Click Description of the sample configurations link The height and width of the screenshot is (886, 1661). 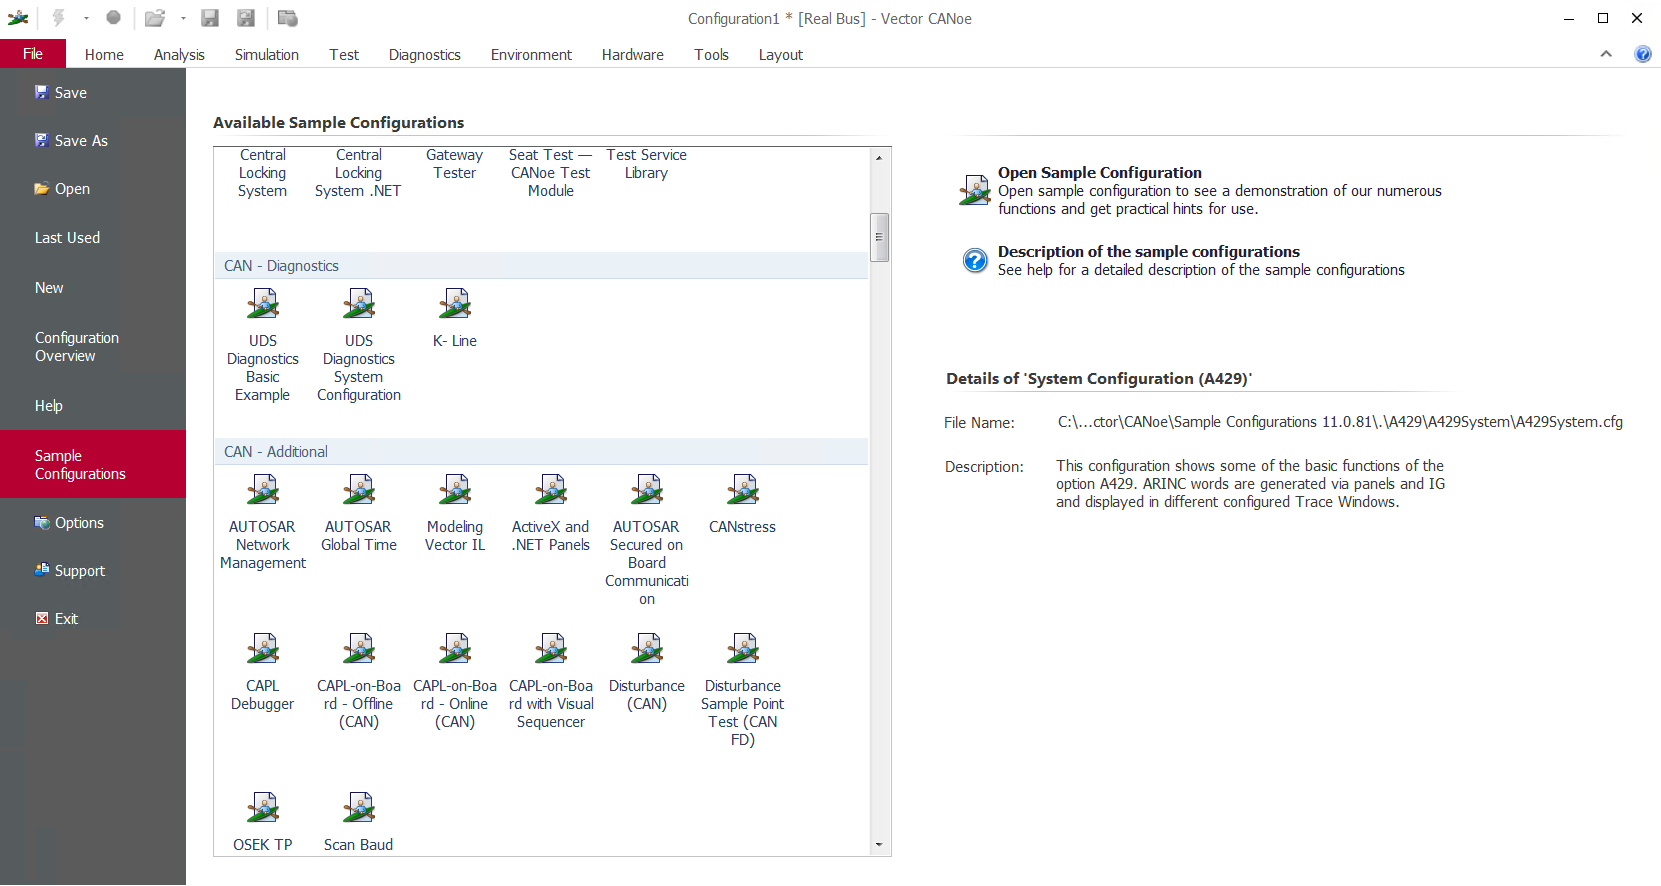(x=1149, y=252)
